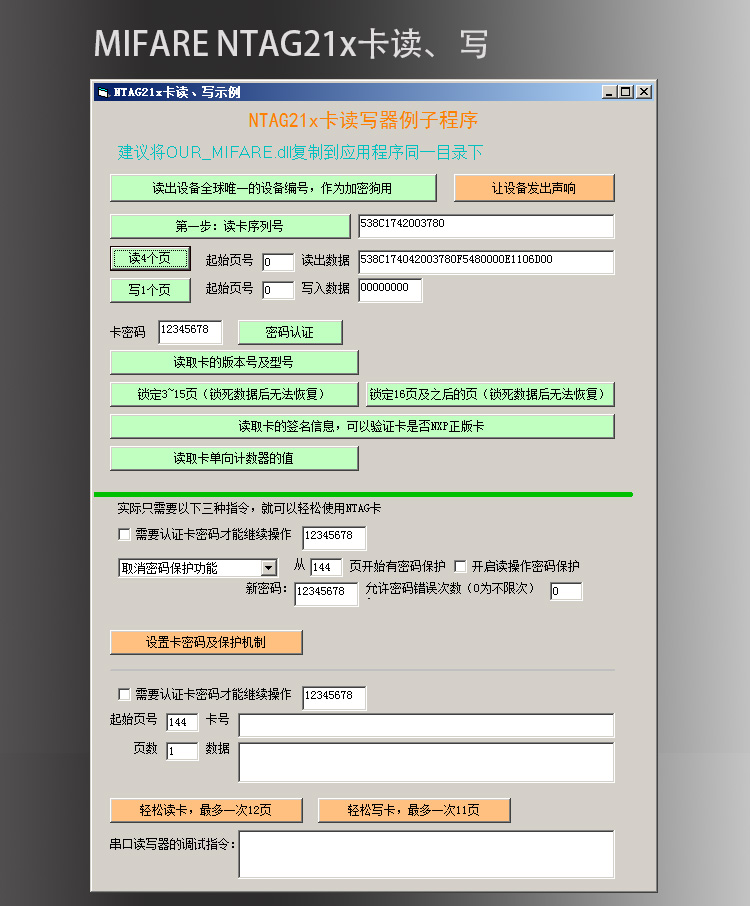
Task: Click 锁定16页及之后的页 button
Action: 490,394
